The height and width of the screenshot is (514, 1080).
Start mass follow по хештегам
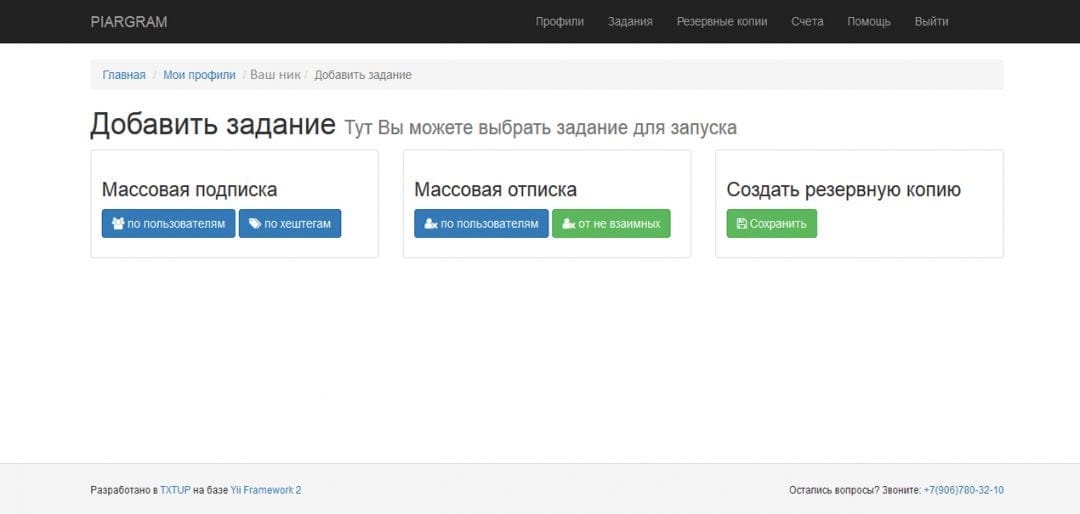[x=290, y=223]
